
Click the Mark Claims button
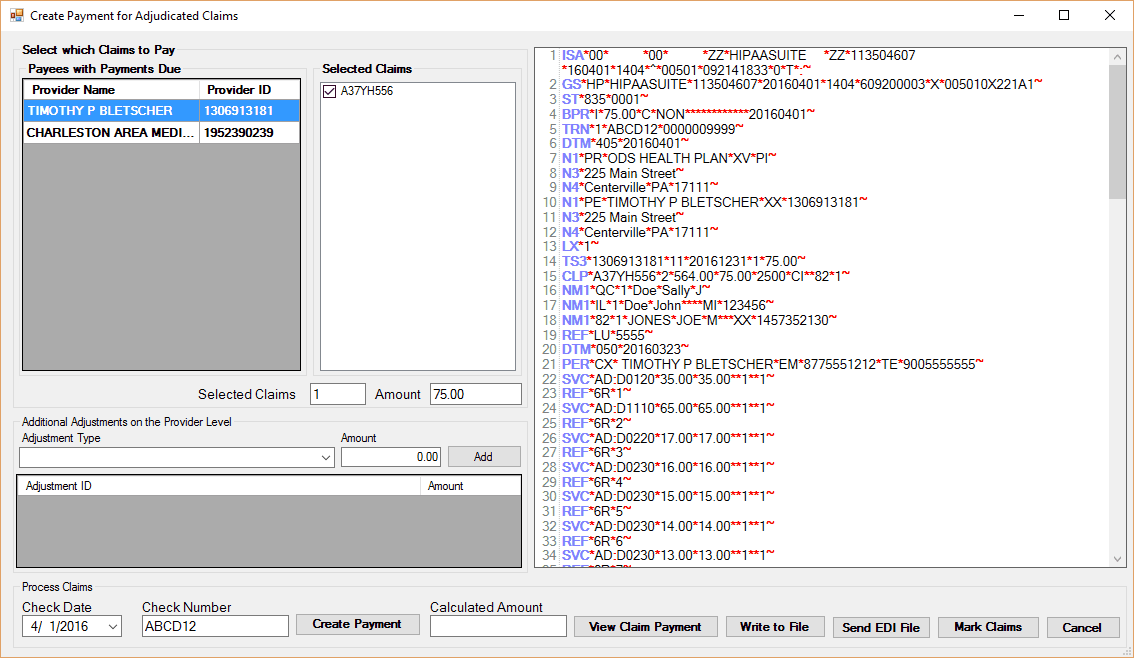point(987,627)
